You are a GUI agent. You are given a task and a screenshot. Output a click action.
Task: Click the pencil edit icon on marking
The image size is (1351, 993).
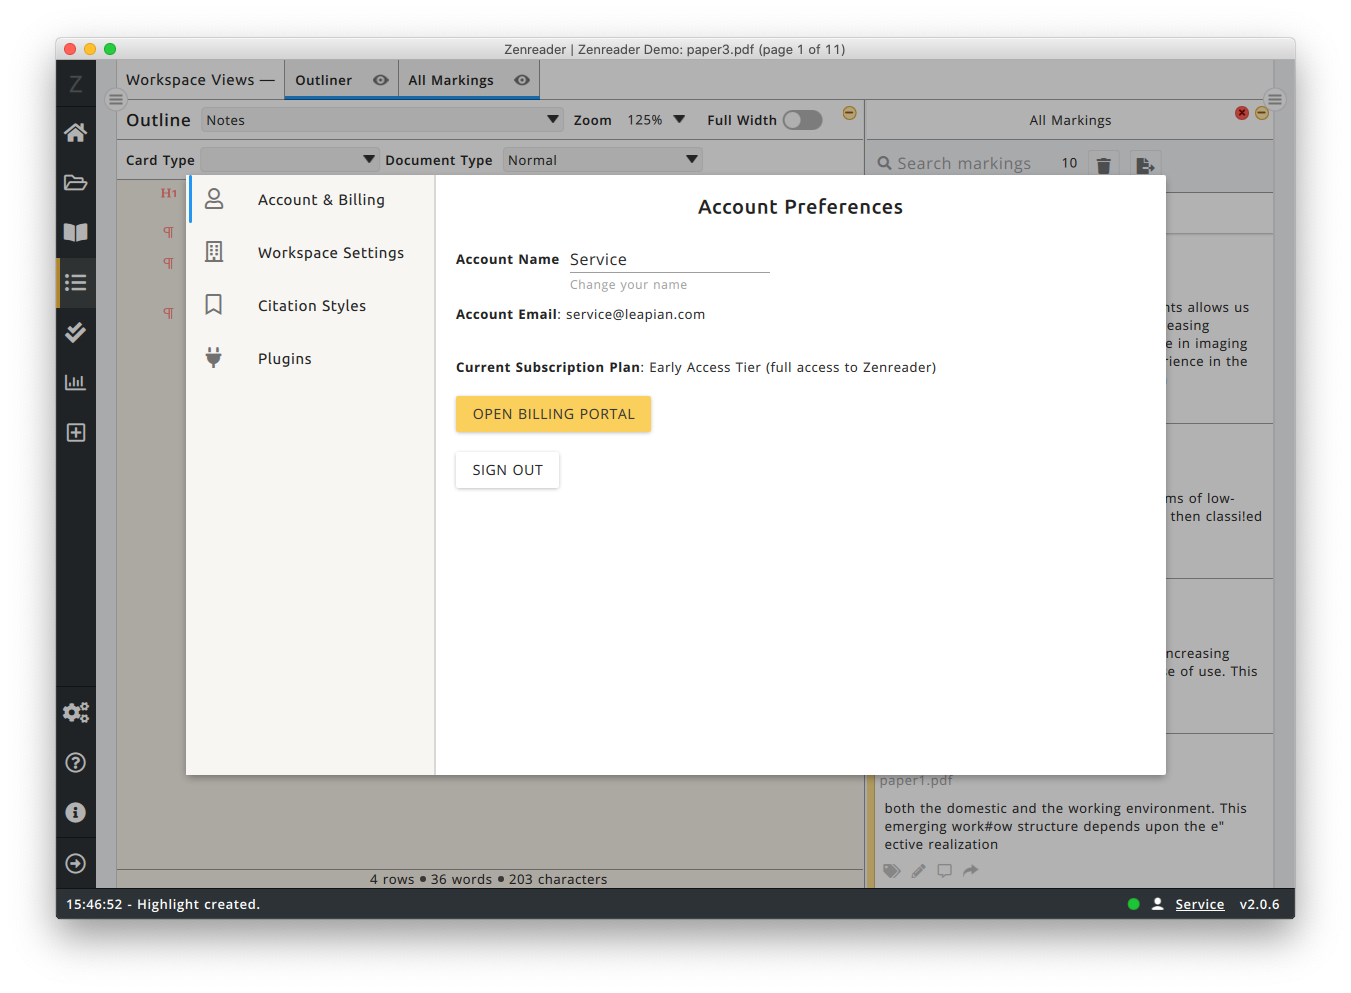pos(918,871)
